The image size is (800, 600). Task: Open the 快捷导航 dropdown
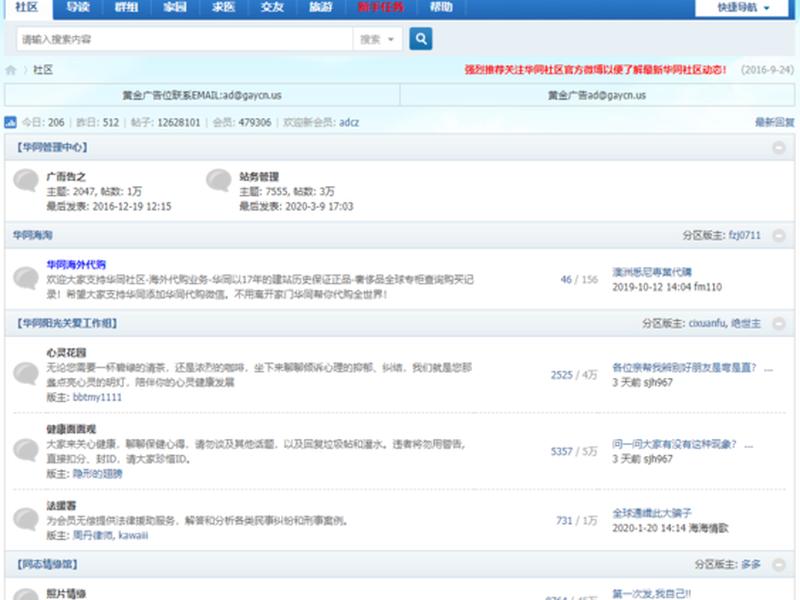[x=742, y=8]
